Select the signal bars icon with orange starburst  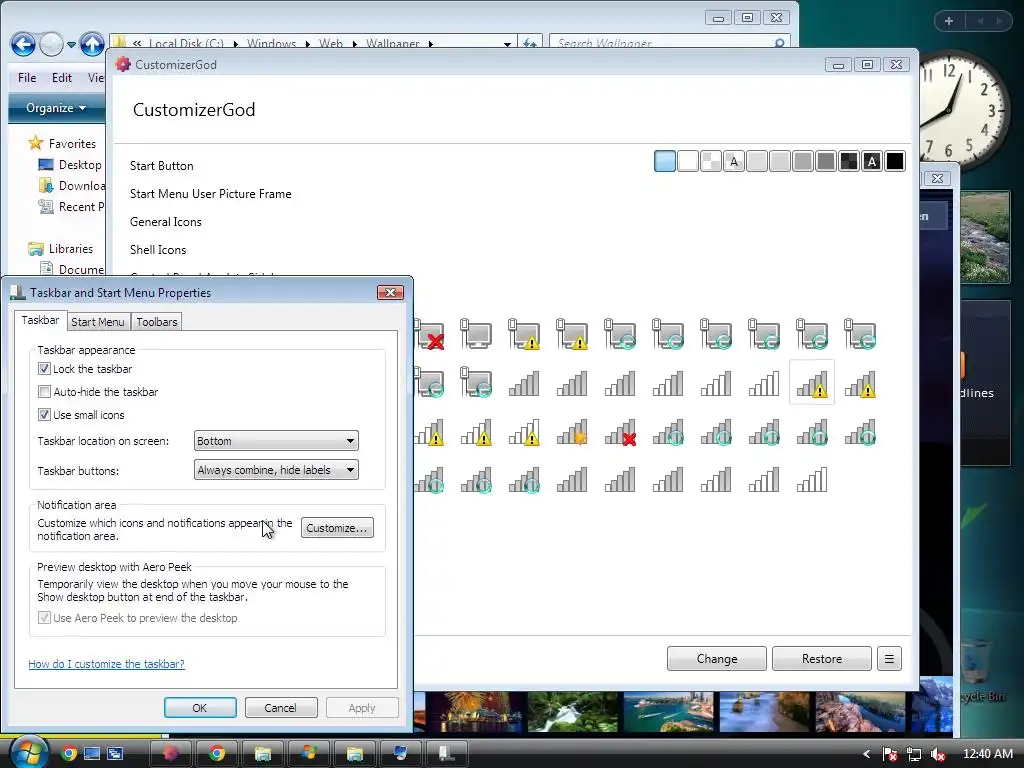[x=572, y=432]
